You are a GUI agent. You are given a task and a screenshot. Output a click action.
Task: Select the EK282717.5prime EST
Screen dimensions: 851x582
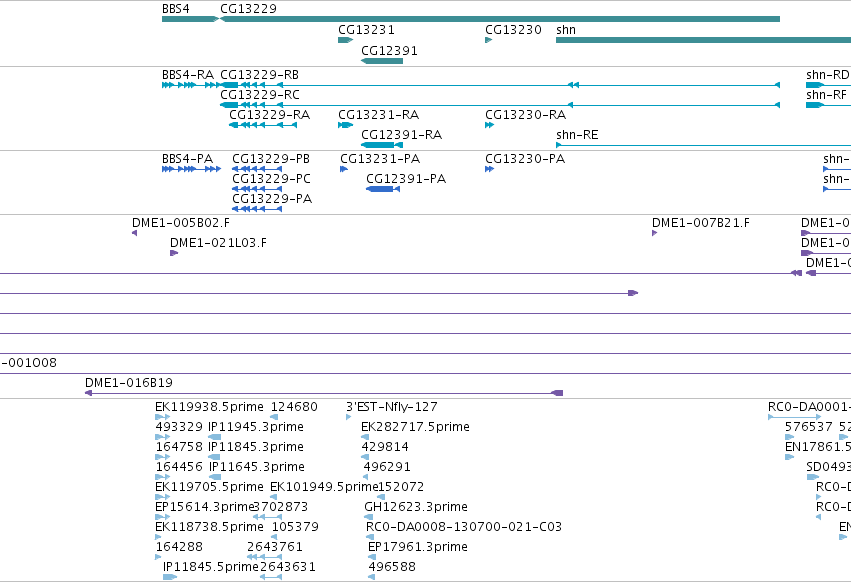(x=365, y=437)
